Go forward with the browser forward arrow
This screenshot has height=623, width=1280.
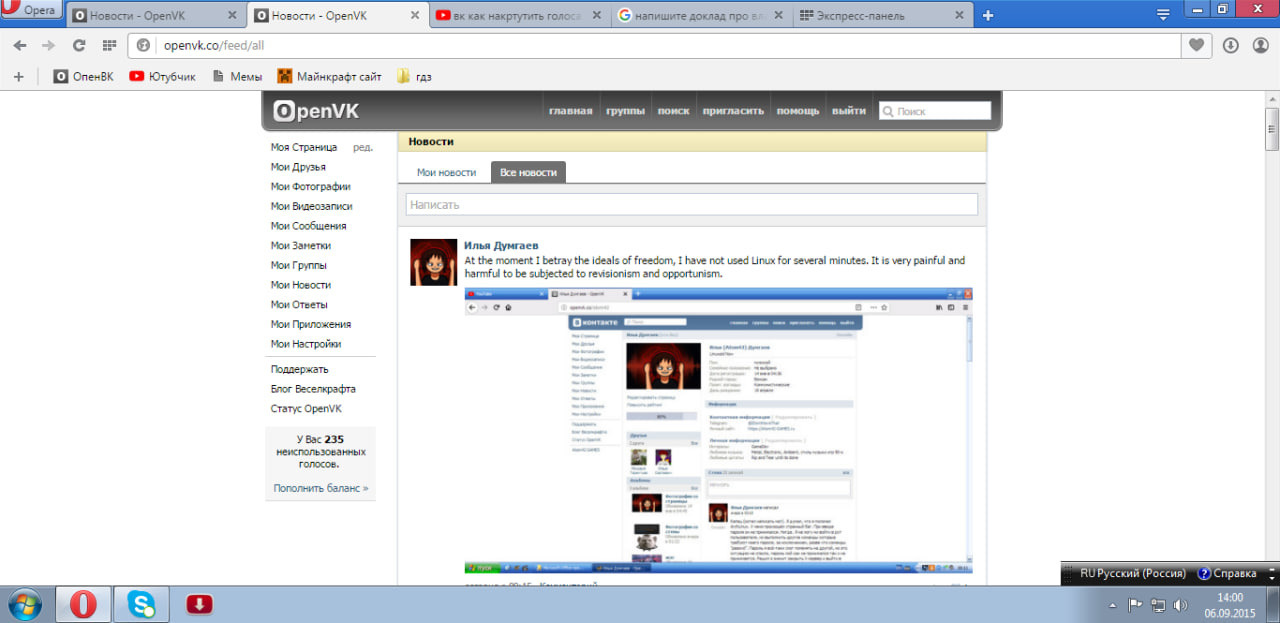48,46
